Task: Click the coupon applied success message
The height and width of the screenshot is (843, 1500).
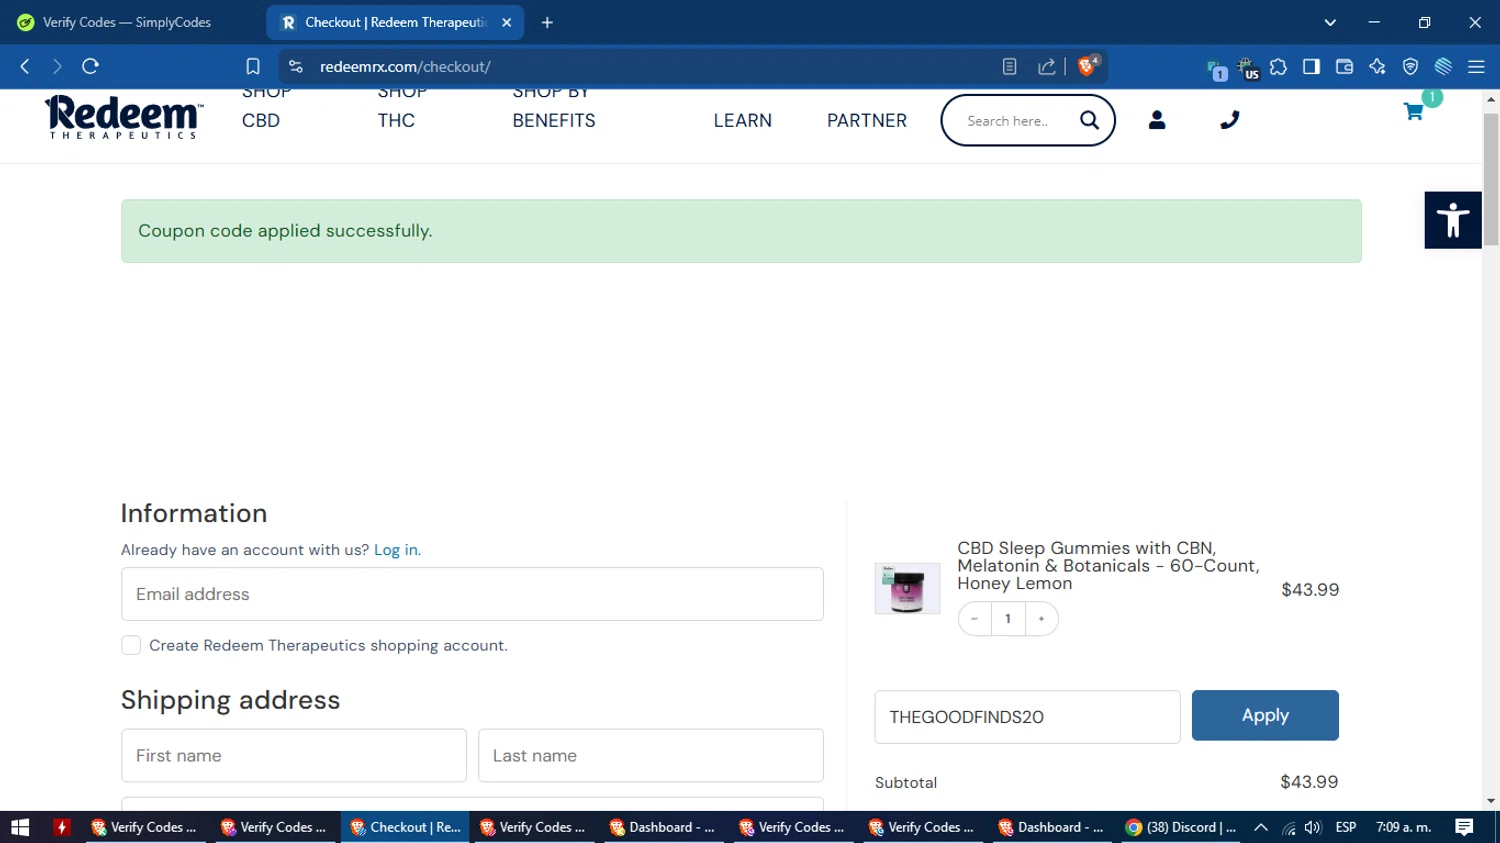Action: click(741, 231)
